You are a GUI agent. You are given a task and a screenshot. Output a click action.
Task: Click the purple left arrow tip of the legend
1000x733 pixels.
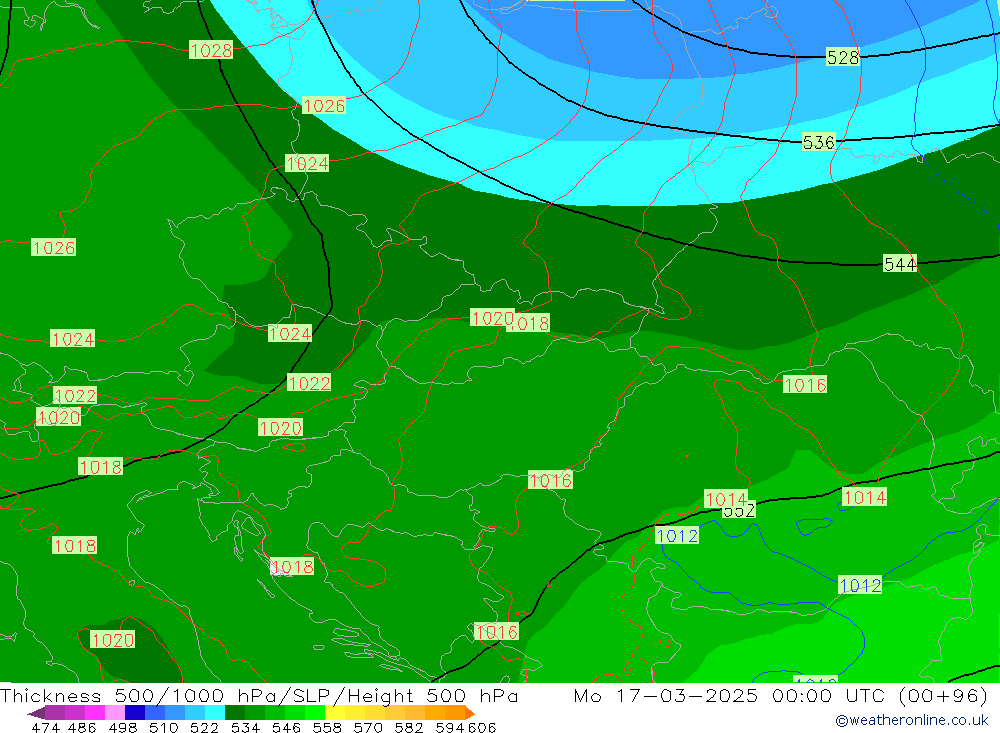[36, 713]
